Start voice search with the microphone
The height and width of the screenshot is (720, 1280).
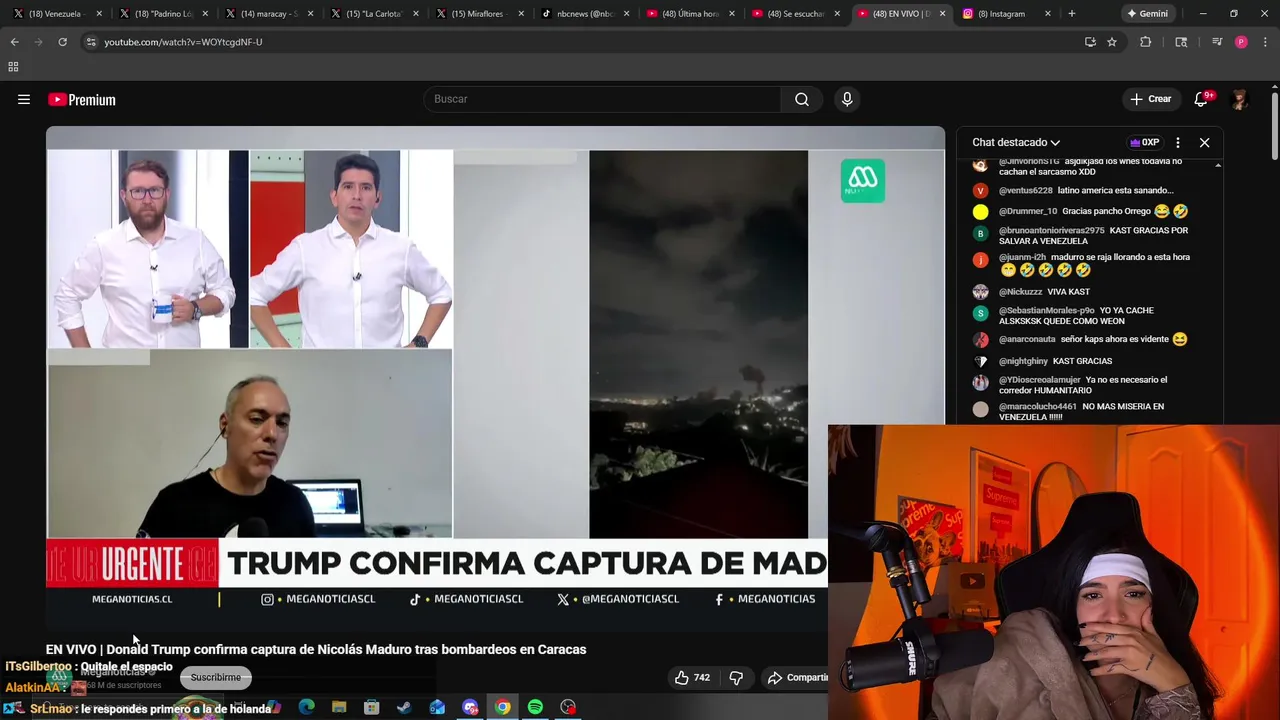click(847, 99)
